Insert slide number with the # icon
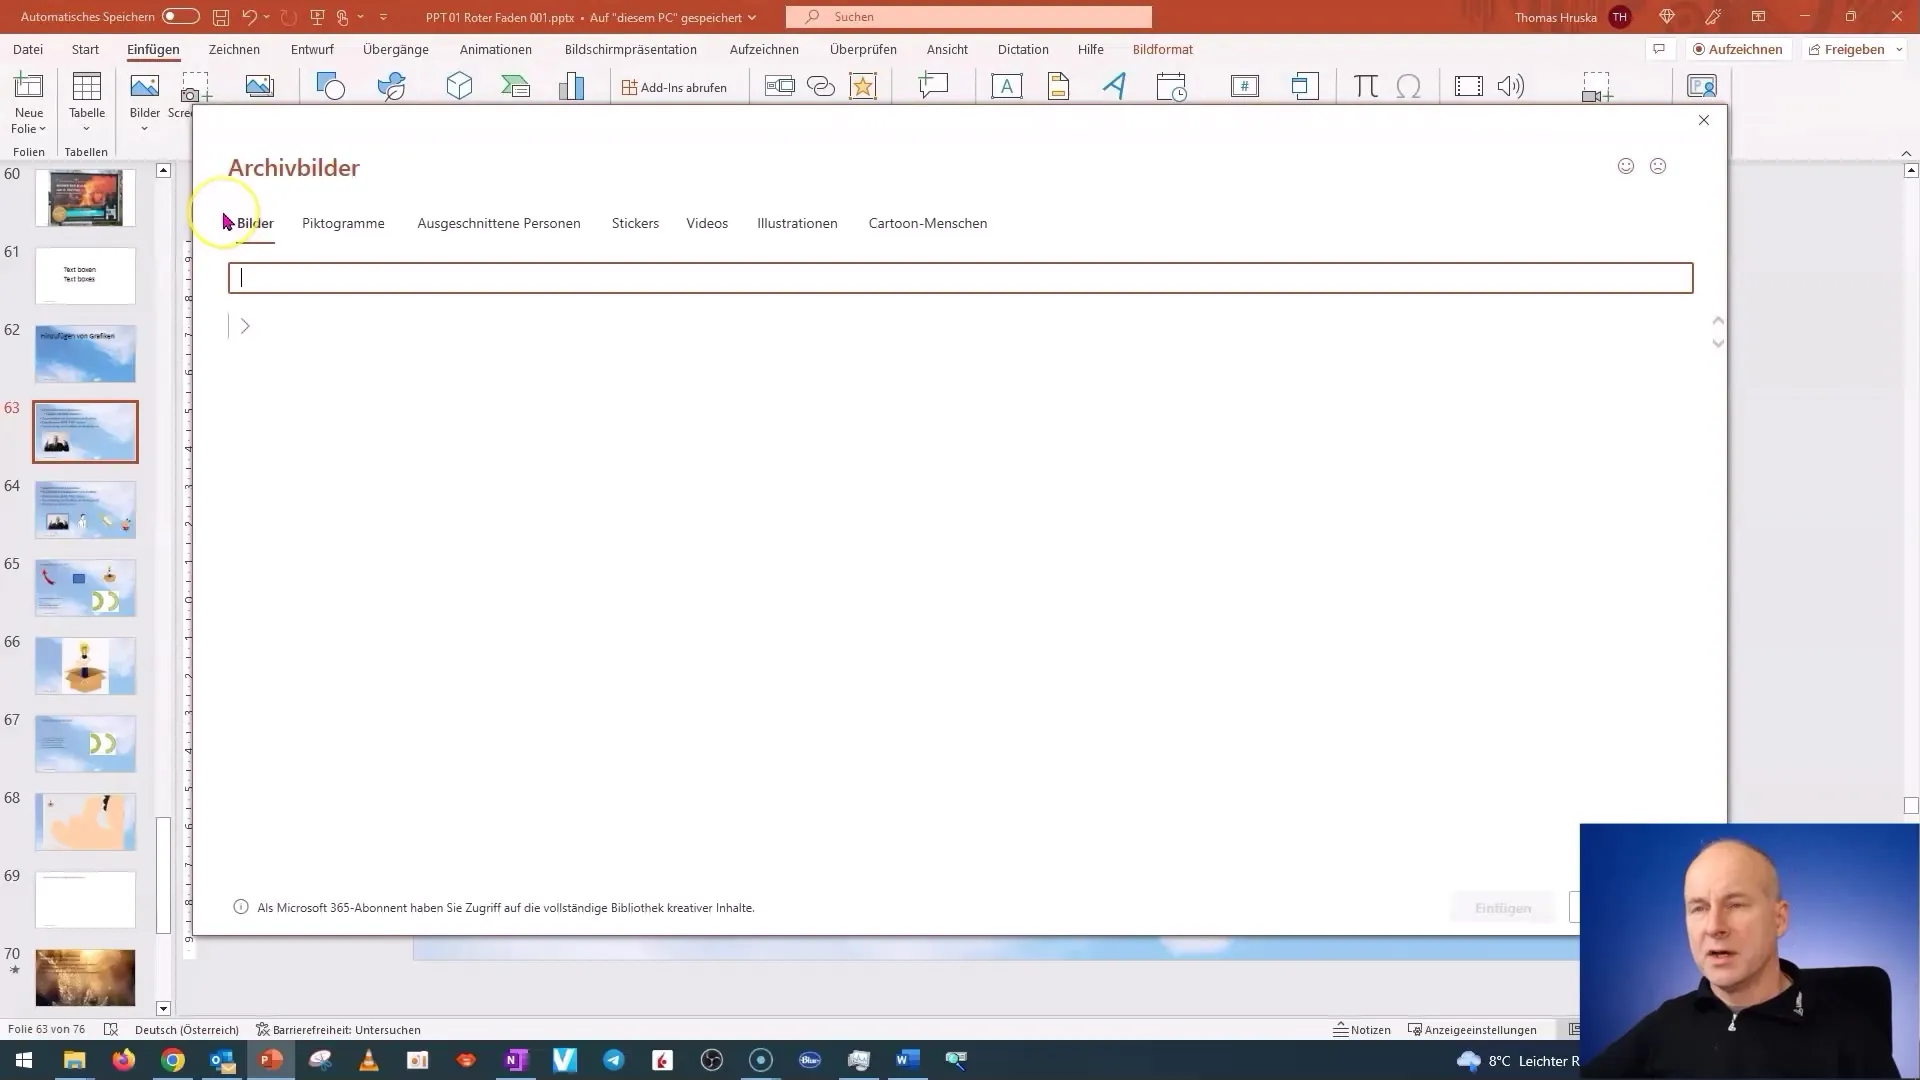The height and width of the screenshot is (1080, 1920). click(1244, 87)
